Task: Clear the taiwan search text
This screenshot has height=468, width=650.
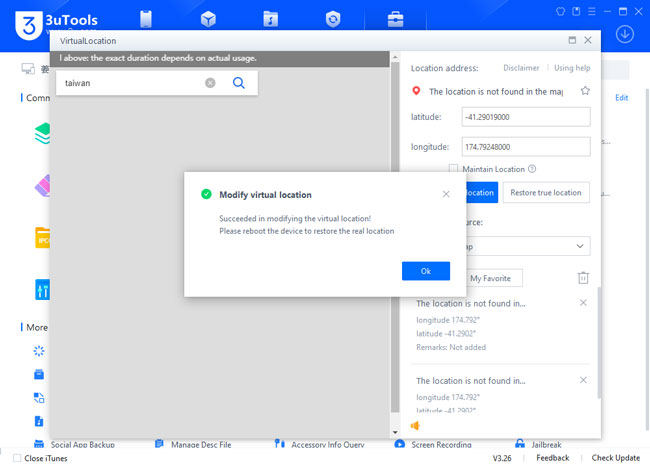Action: 210,83
